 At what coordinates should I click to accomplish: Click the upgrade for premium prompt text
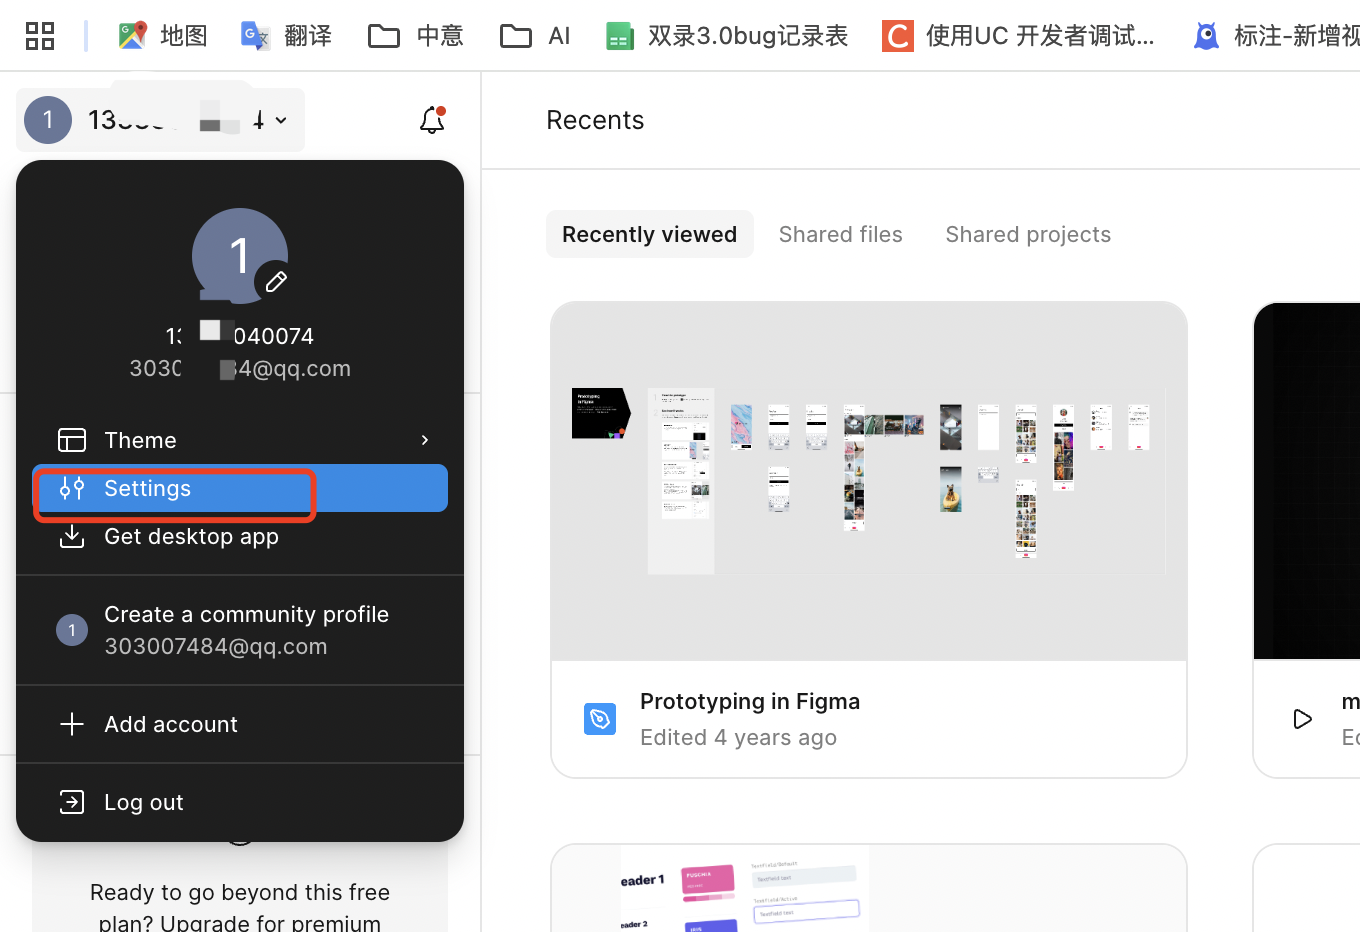tap(240, 907)
